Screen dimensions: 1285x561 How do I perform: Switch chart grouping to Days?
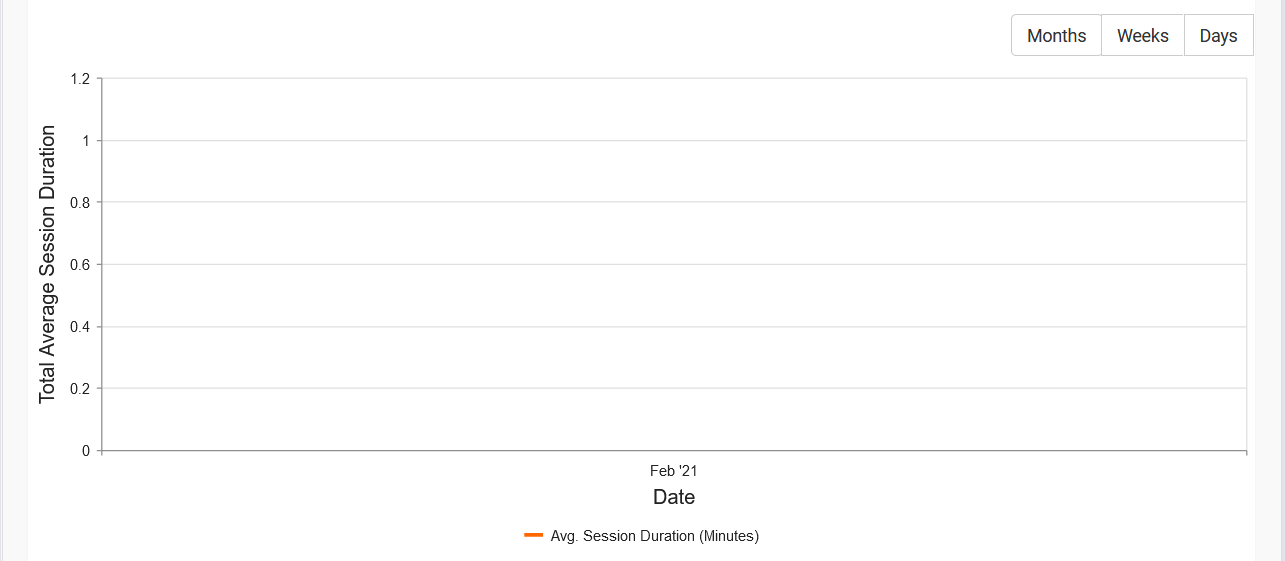[x=1218, y=35]
